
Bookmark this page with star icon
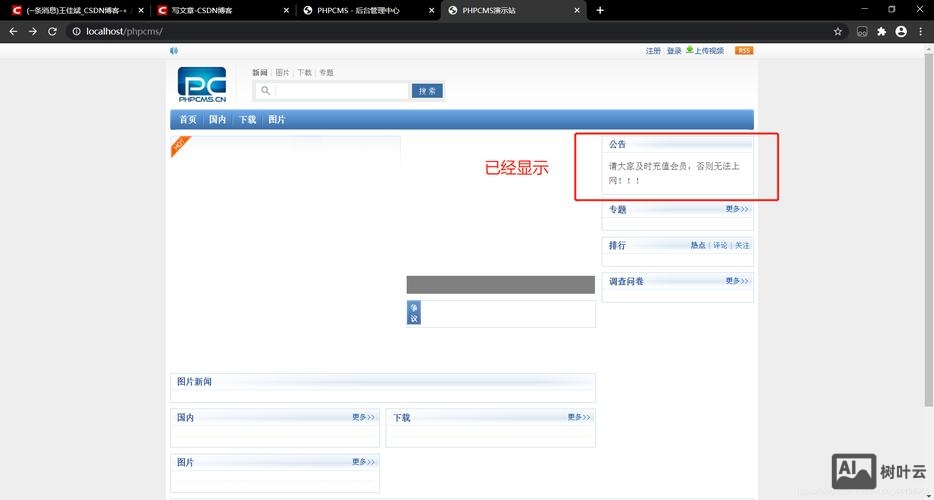838,32
